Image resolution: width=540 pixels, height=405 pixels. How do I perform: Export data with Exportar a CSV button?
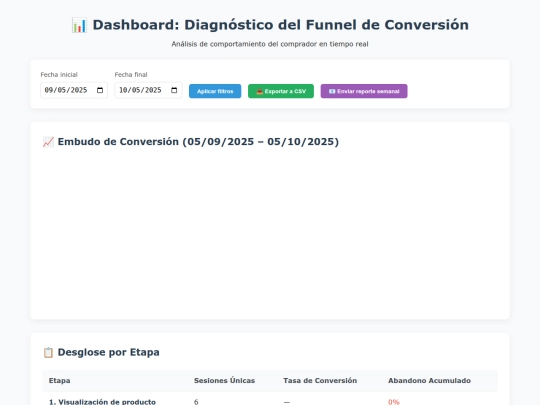[x=281, y=91]
